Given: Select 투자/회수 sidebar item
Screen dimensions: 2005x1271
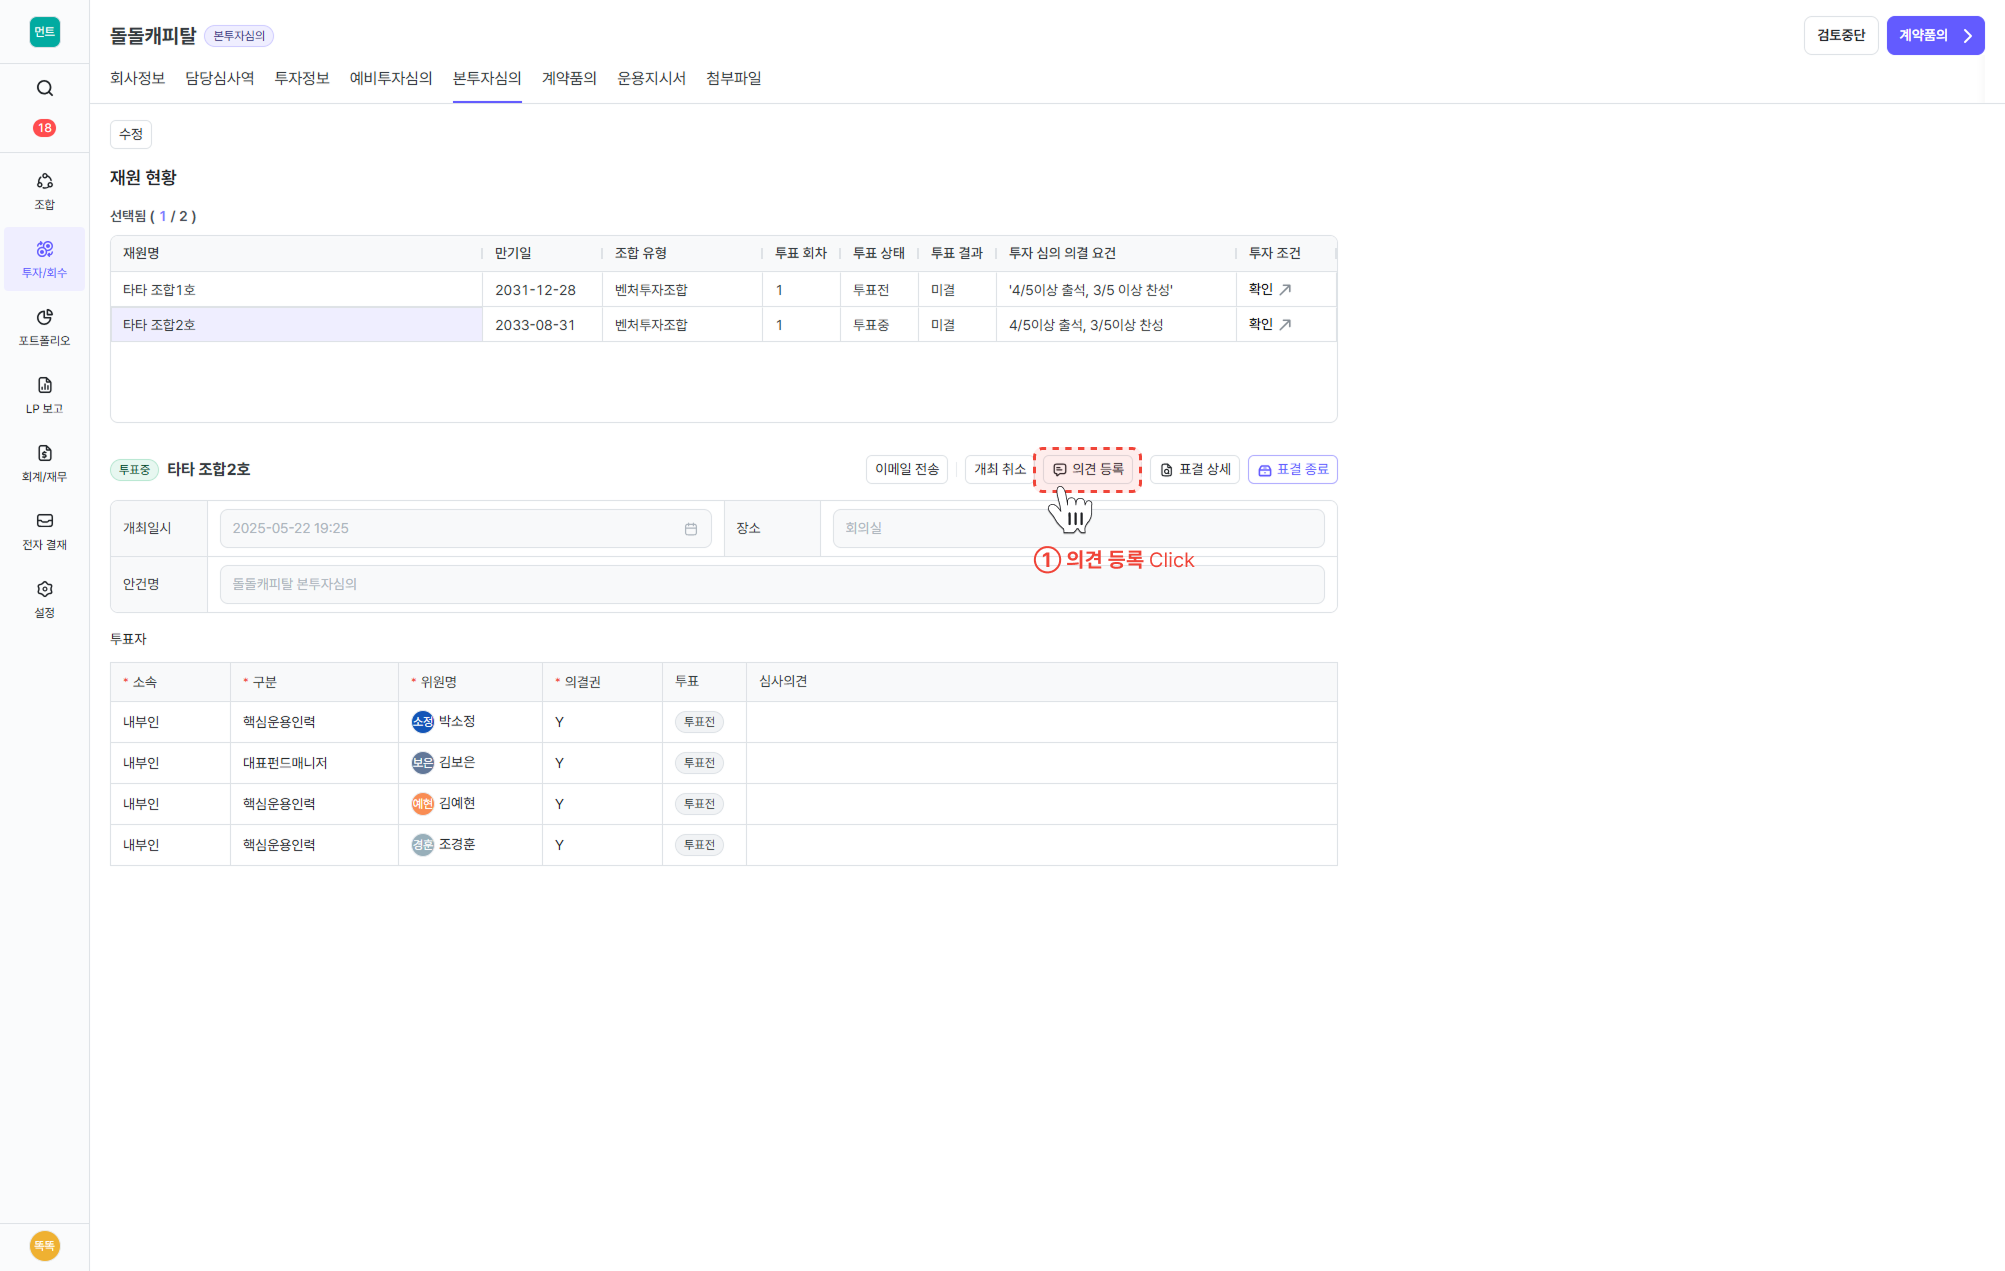Looking at the screenshot, I should point(44,259).
